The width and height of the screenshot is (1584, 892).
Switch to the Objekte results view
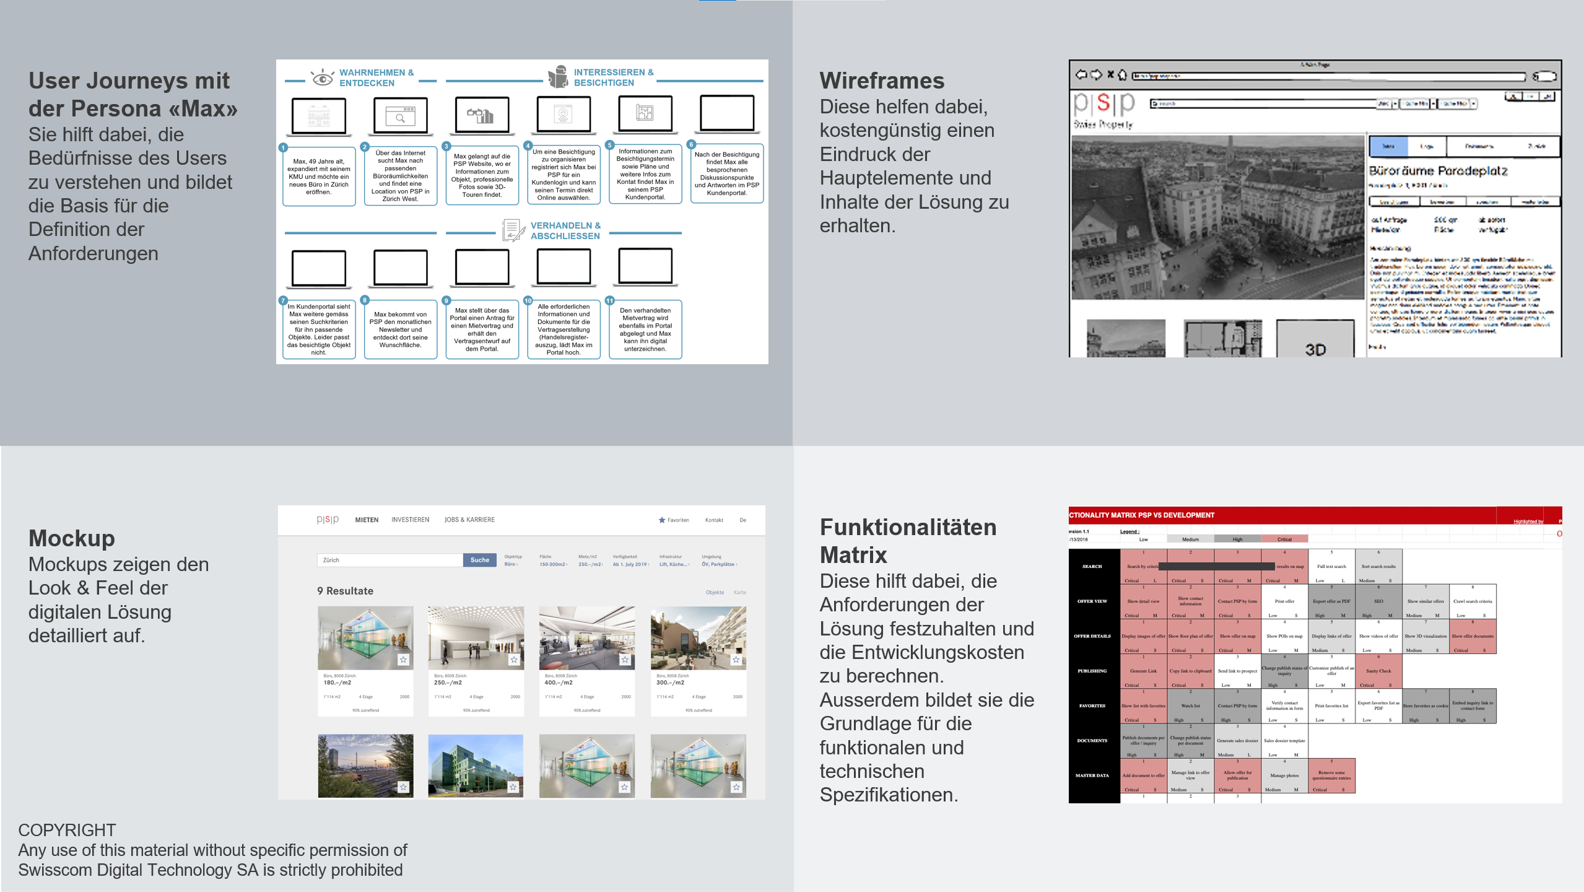pos(715,592)
